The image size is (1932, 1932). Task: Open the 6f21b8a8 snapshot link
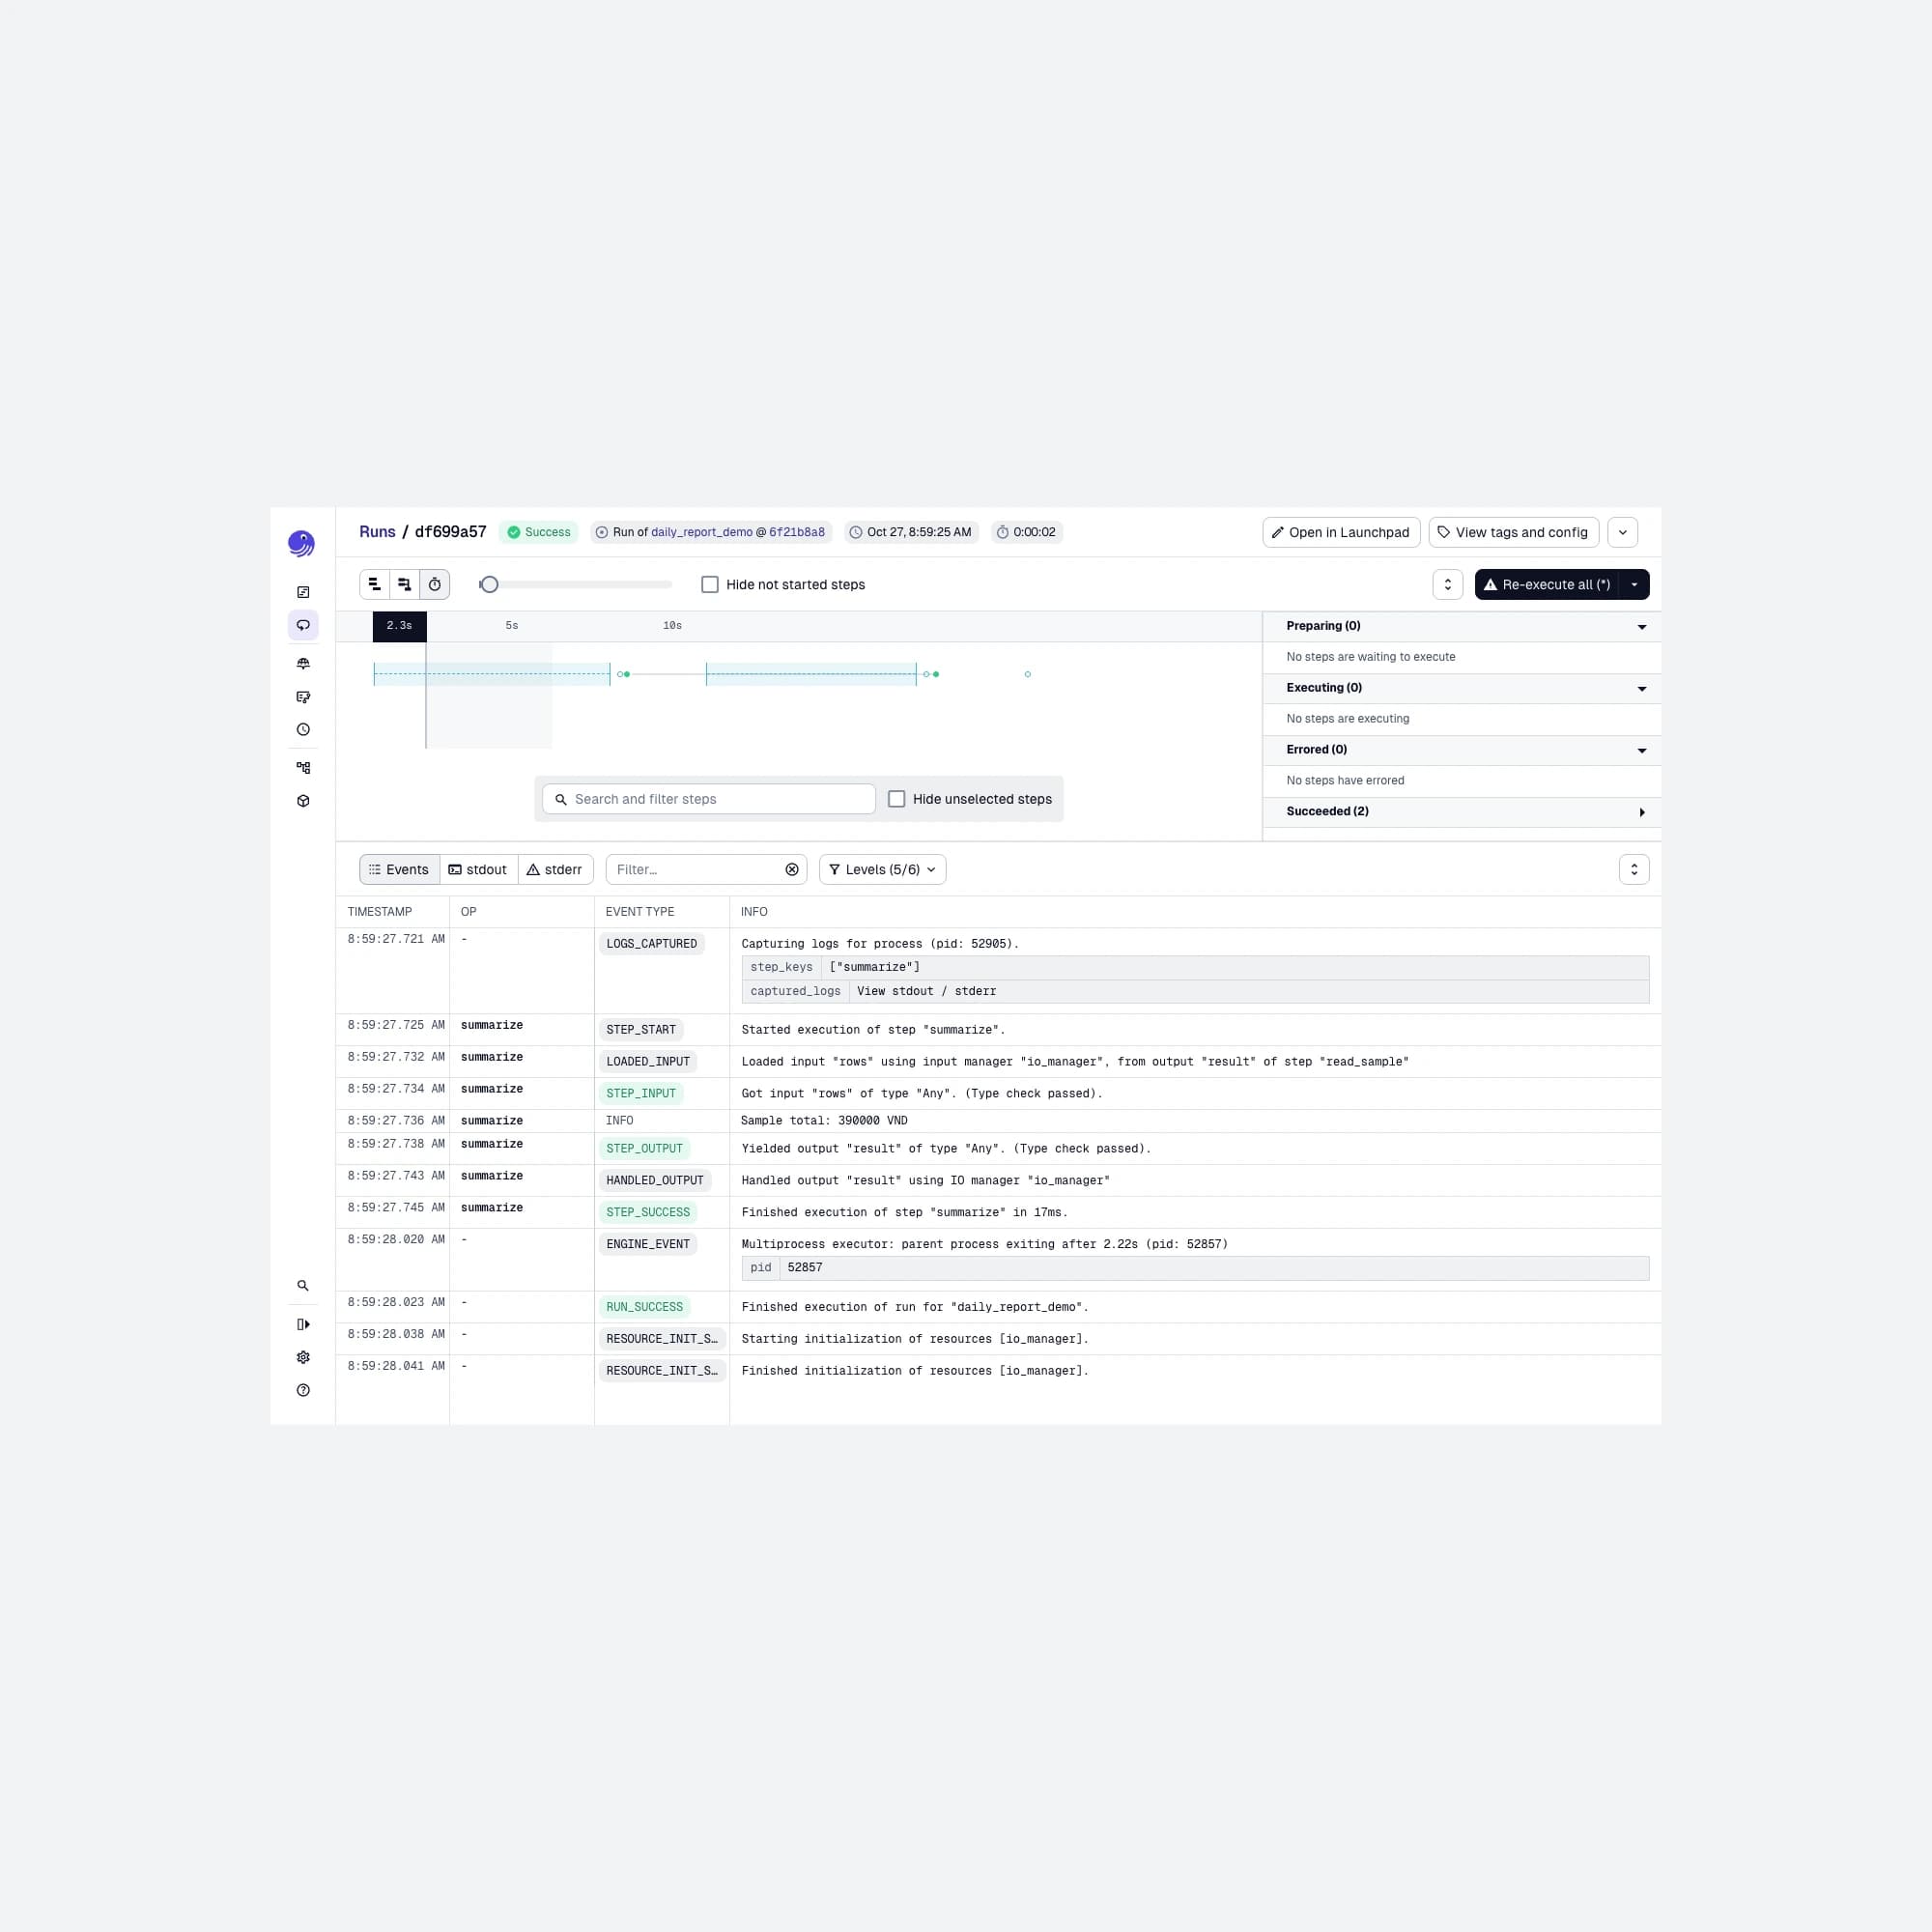[797, 532]
